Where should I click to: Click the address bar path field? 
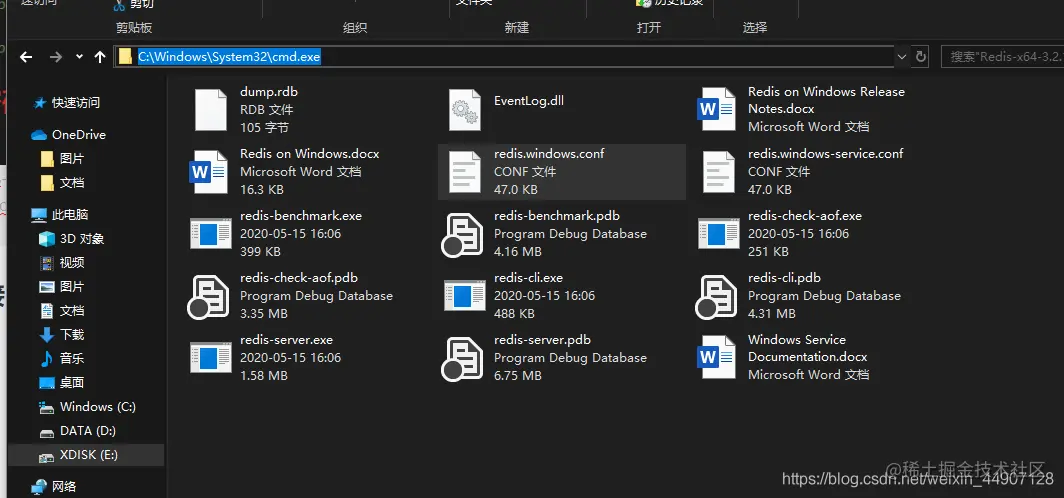tap(504, 57)
